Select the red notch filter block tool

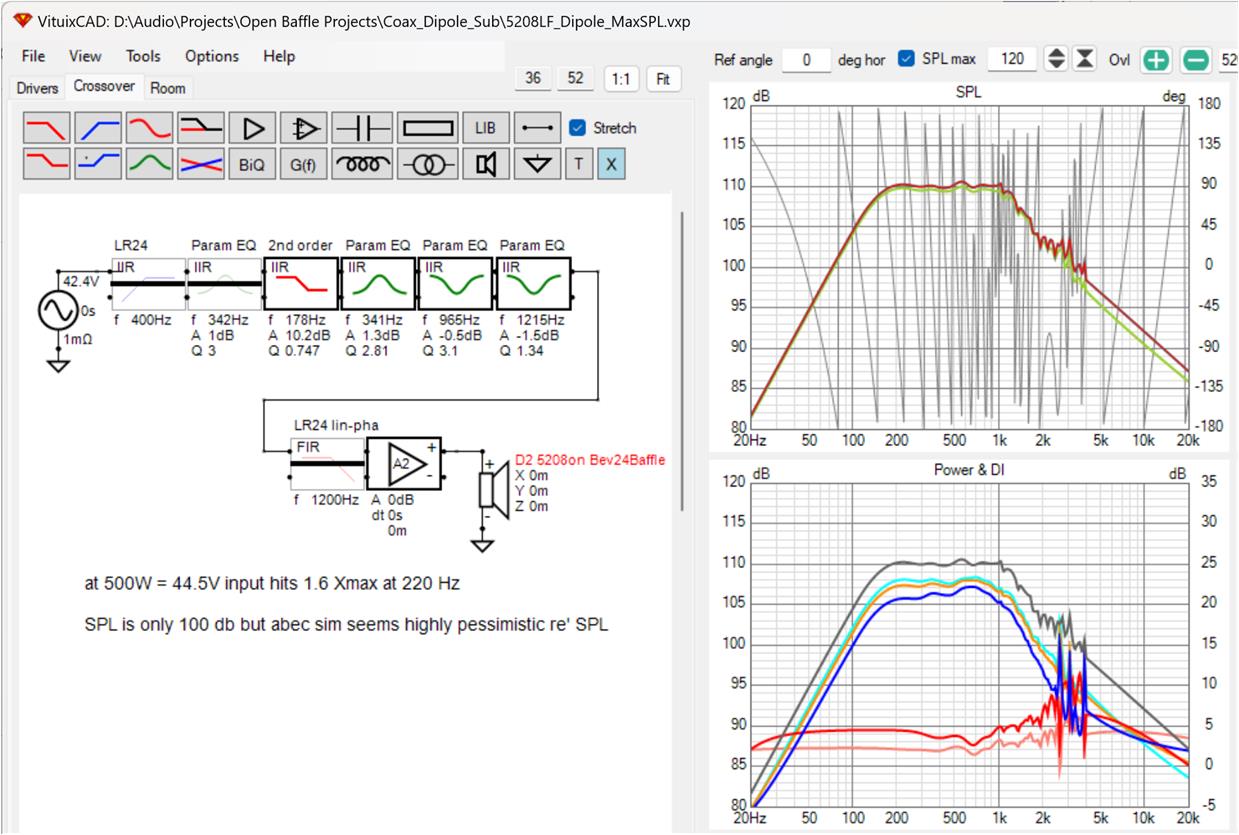pyautogui.click(x=149, y=128)
